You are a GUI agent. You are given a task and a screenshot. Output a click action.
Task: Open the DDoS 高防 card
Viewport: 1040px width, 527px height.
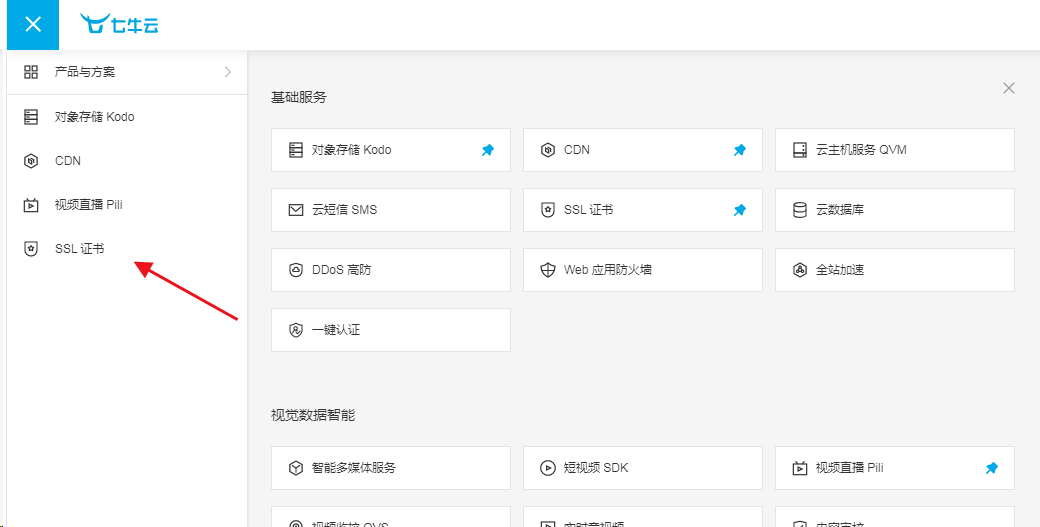[391, 270]
